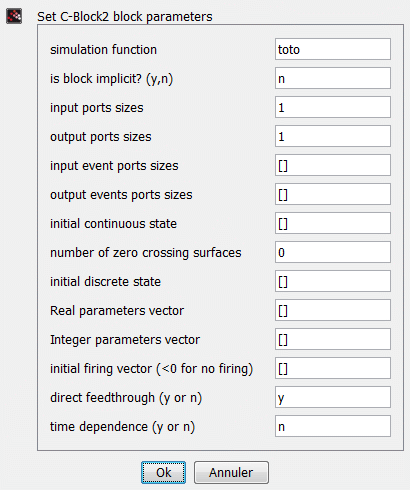Click the output ports sizes field

[x=333, y=136]
